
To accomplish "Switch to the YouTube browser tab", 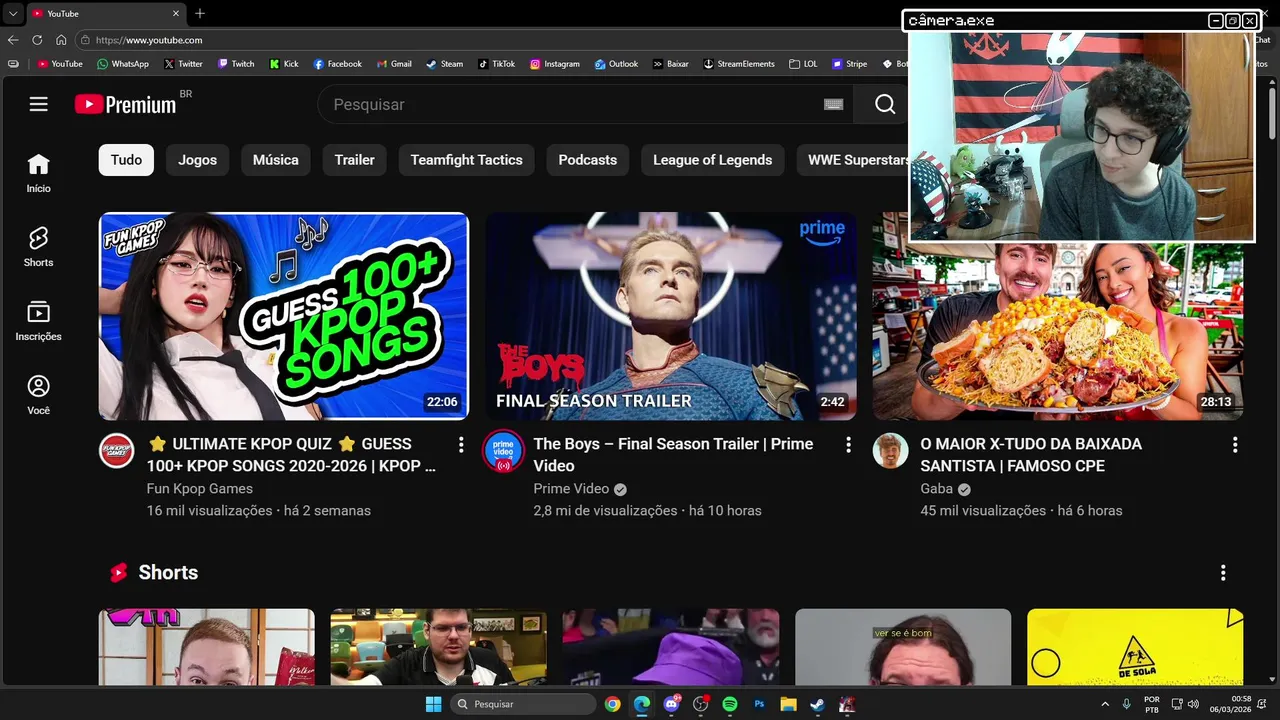I will pos(104,13).
